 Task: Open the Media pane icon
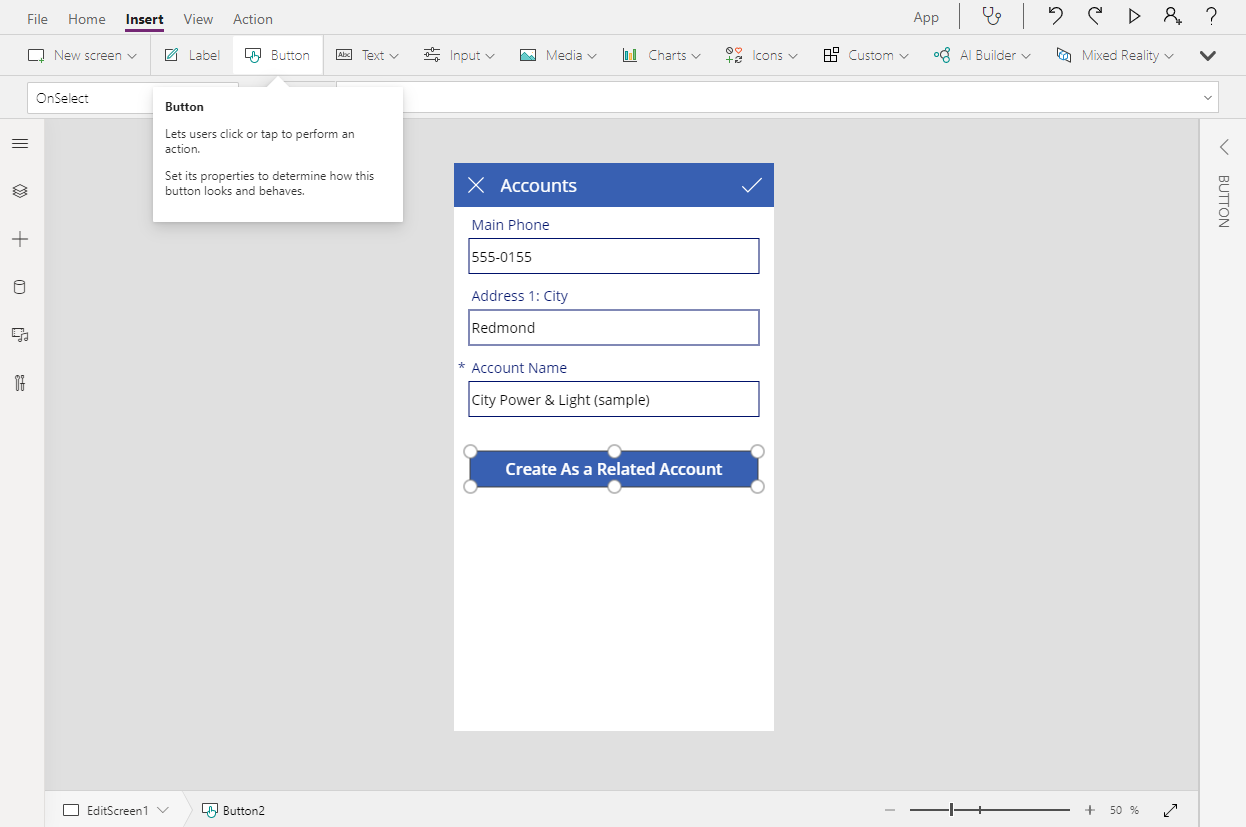tap(20, 335)
